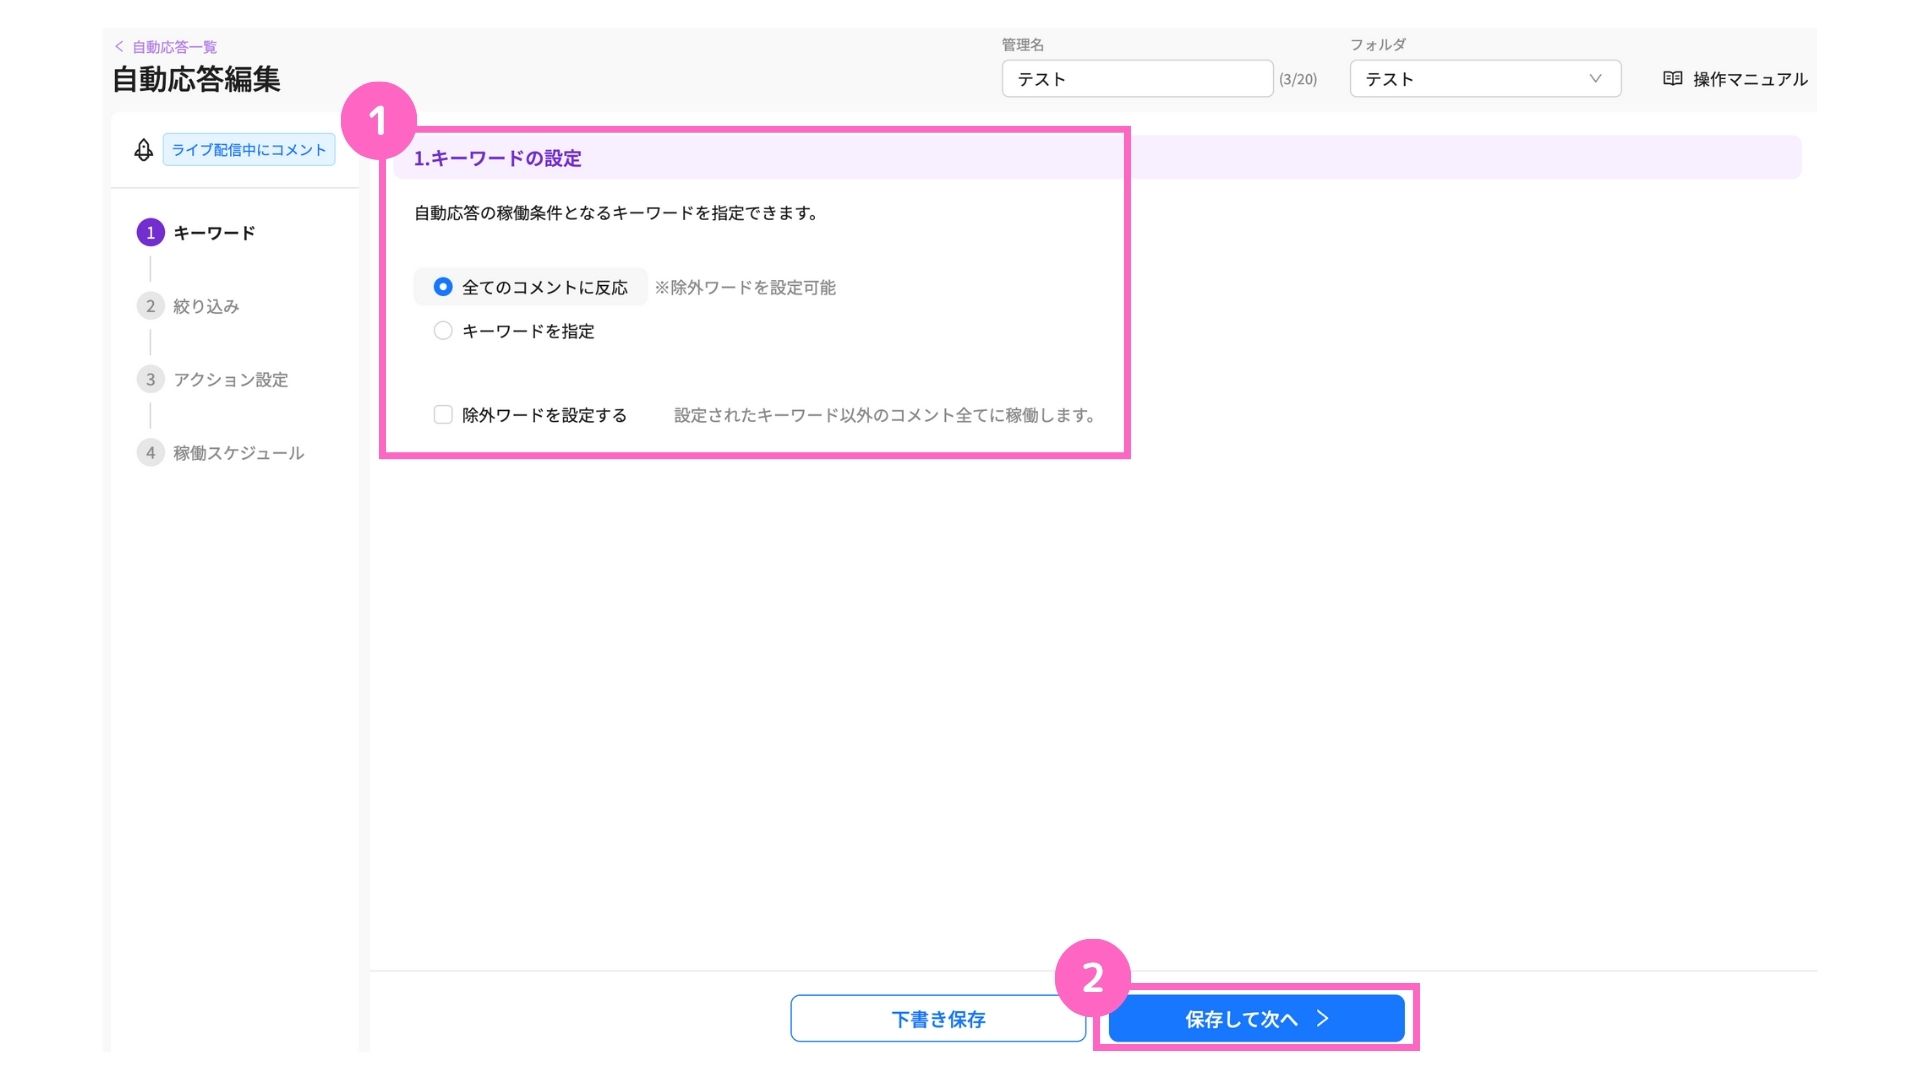This screenshot has width=1920, height=1080.
Task: Click the 管理名 field label
Action: (1023, 44)
